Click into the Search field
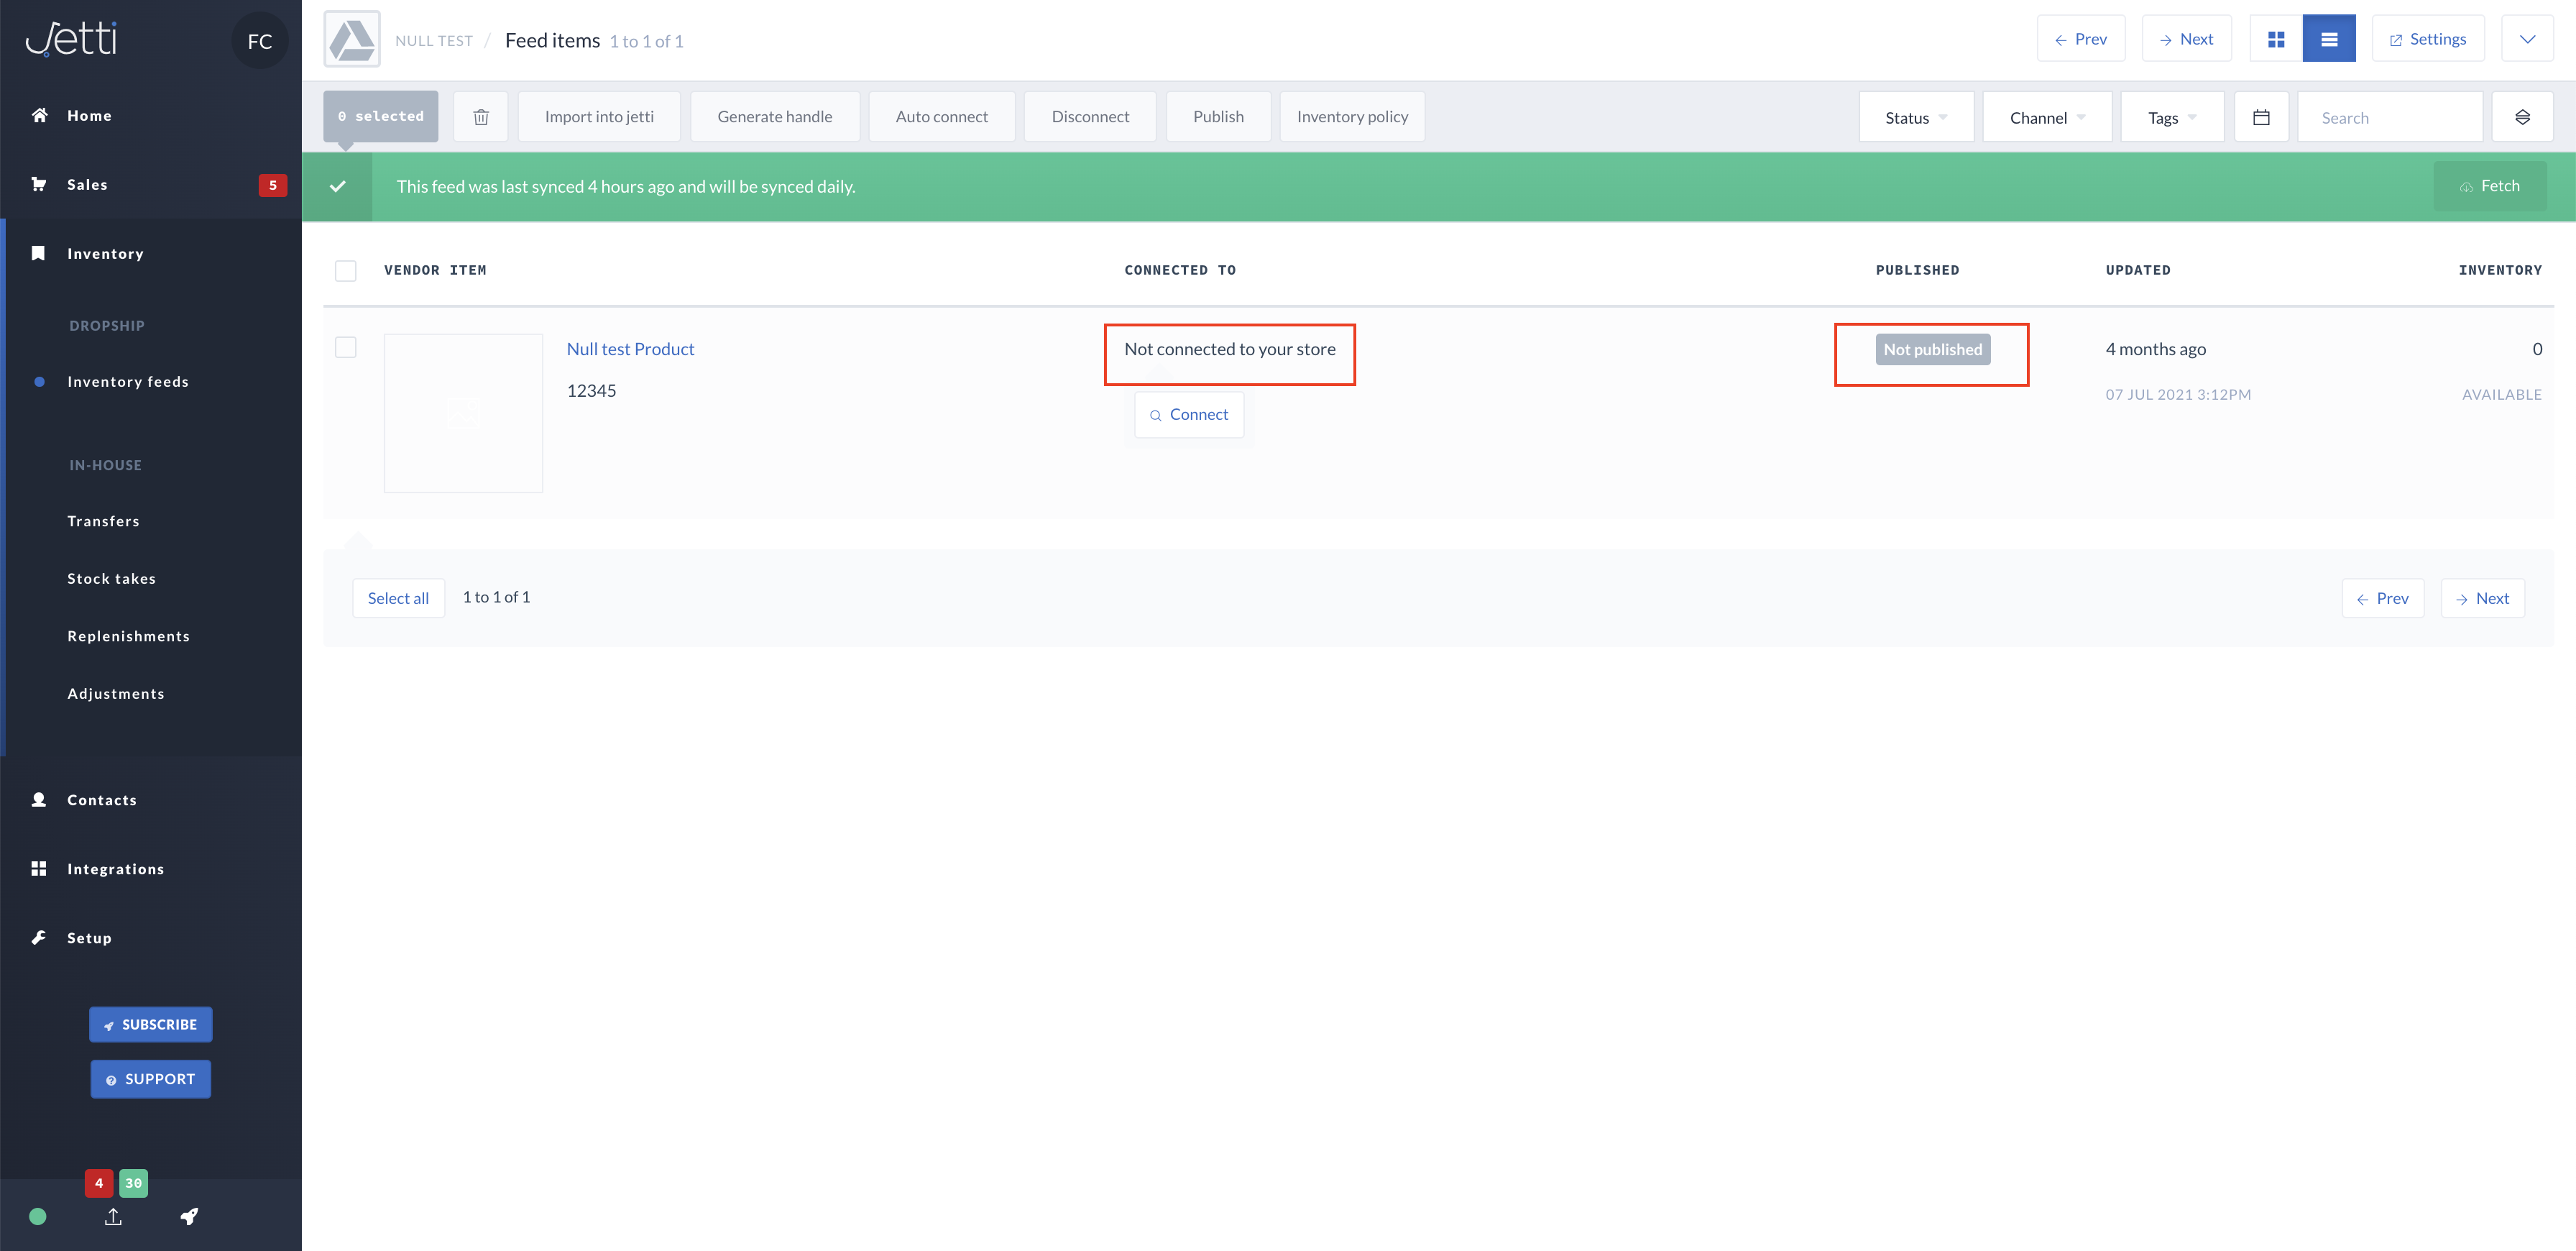2576x1251 pixels. pyautogui.click(x=2390, y=117)
